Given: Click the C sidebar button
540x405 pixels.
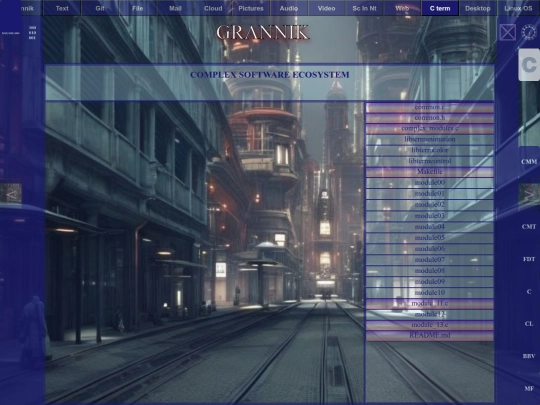Looking at the screenshot, I should pyautogui.click(x=529, y=291).
